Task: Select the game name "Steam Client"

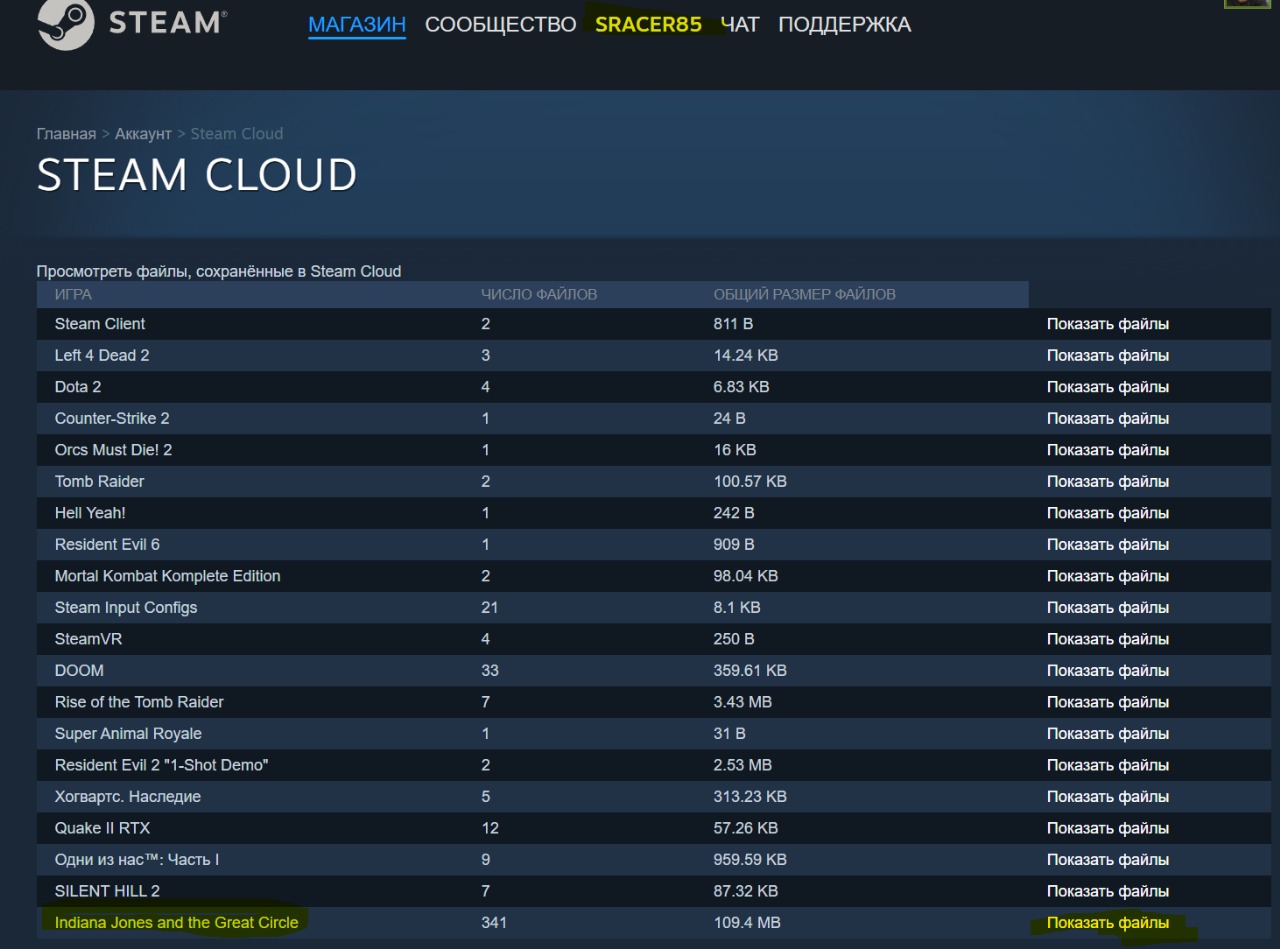Action: click(x=100, y=324)
